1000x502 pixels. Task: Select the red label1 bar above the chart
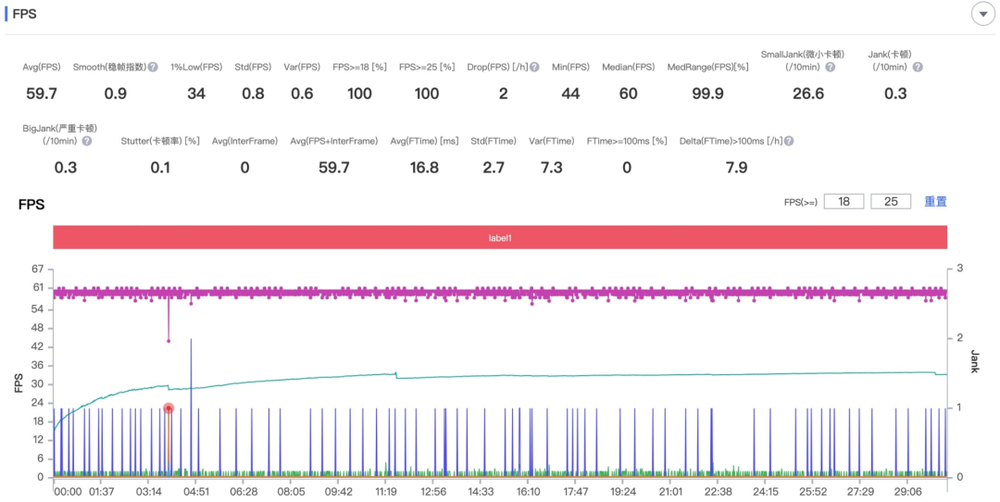coord(500,238)
